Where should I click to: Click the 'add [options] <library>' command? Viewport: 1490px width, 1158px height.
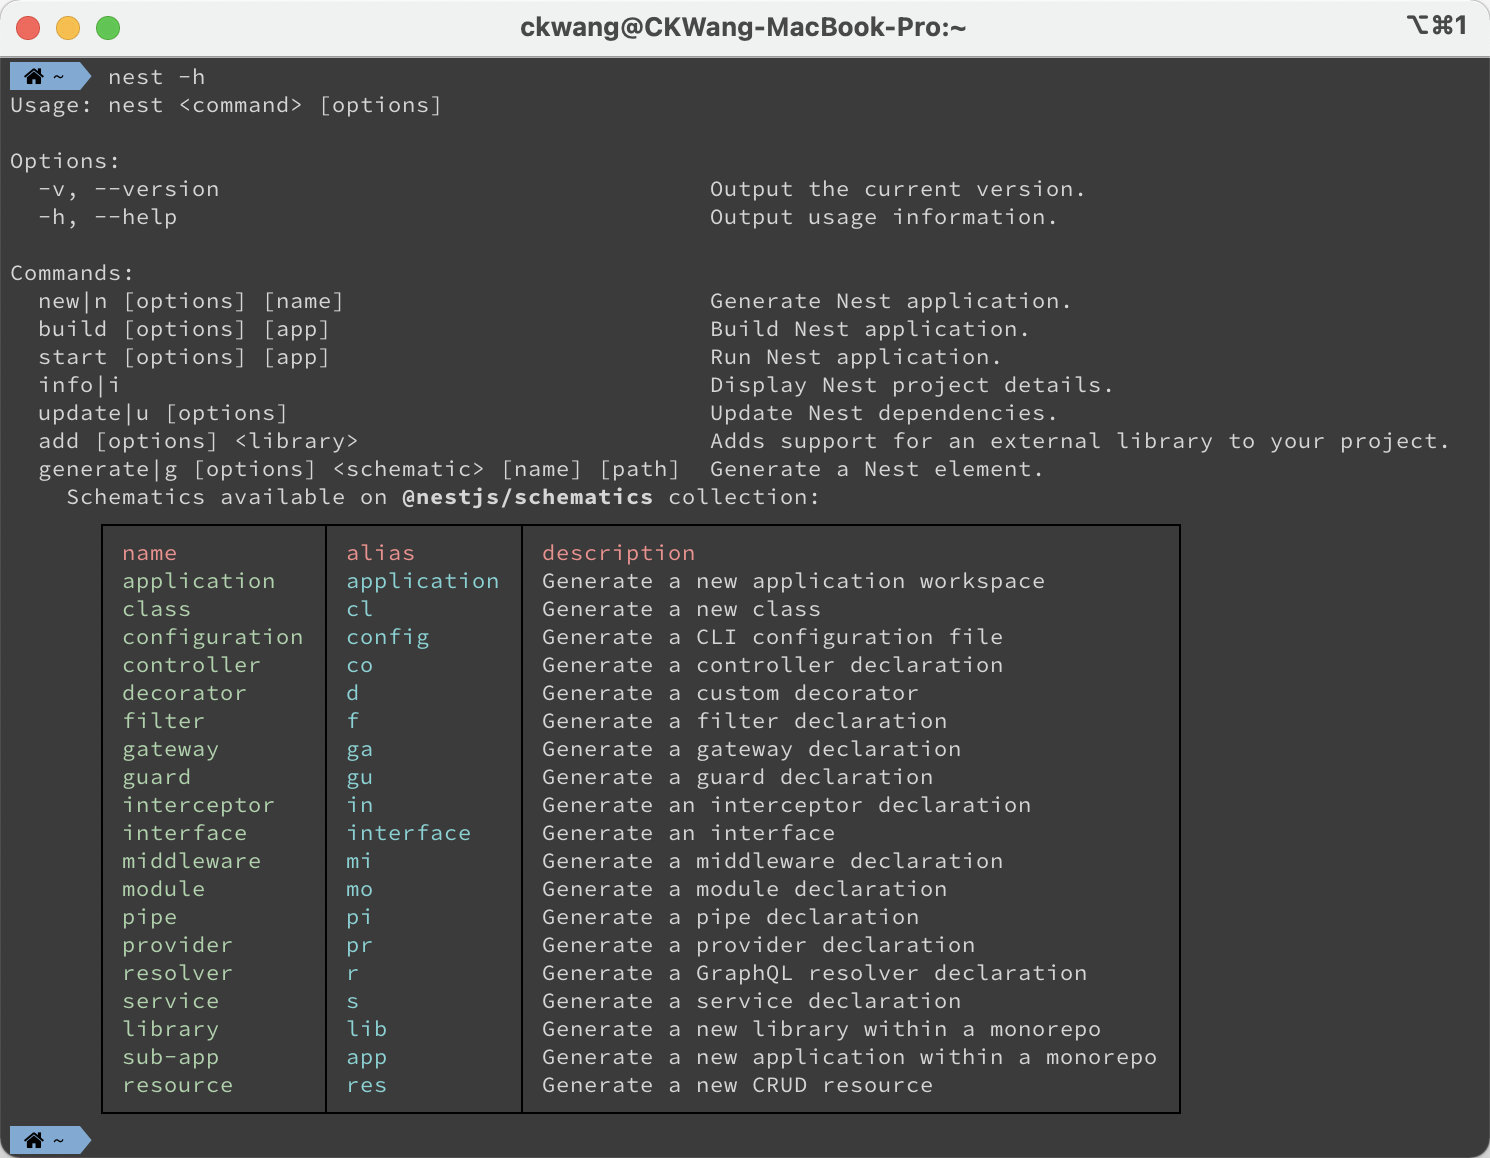pyautogui.click(x=198, y=441)
